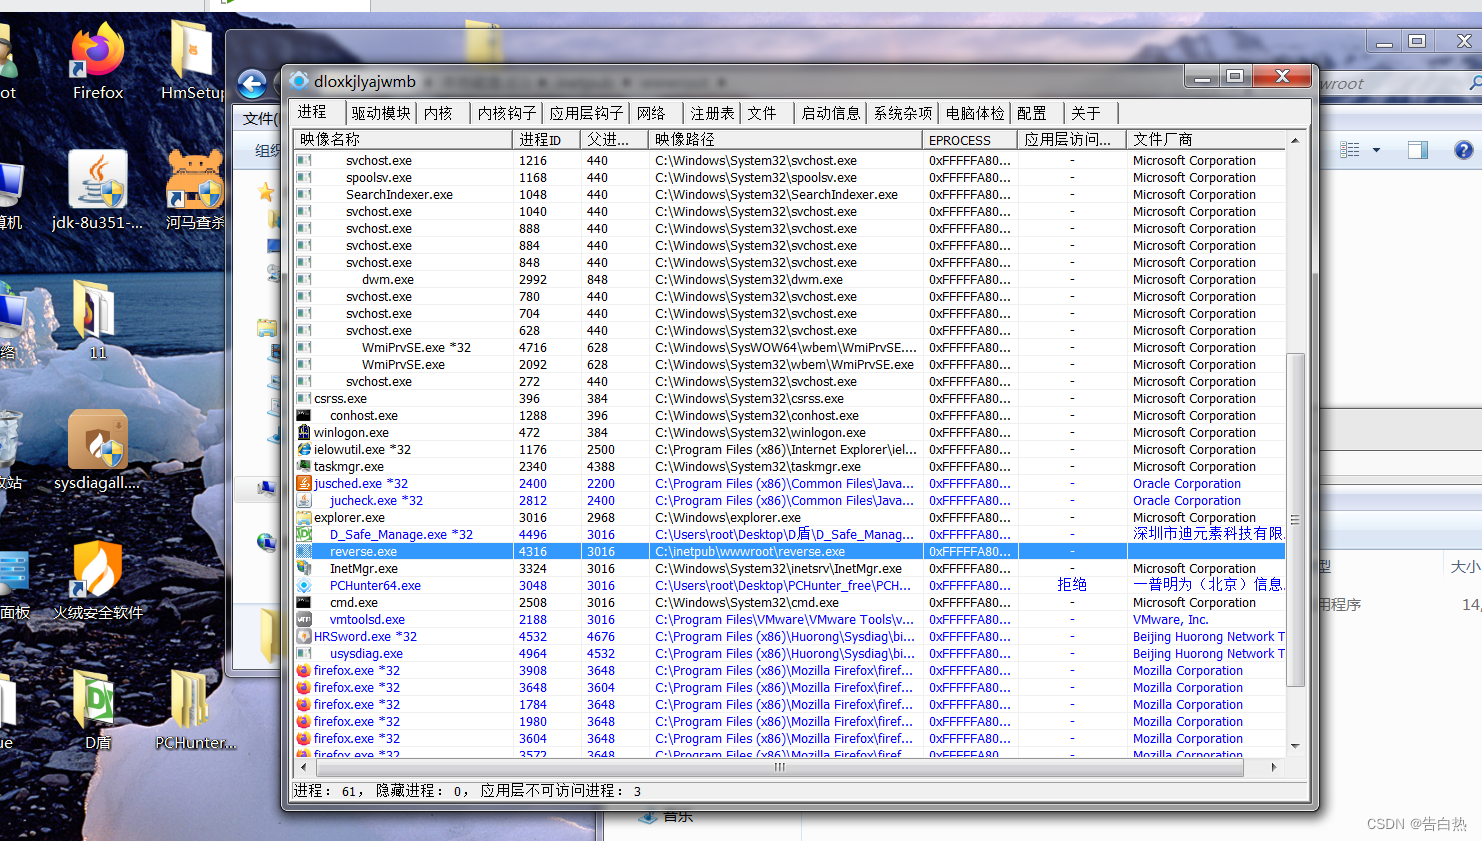Click the explorer.exe process icon
Image resolution: width=1482 pixels, height=841 pixels.
point(304,517)
